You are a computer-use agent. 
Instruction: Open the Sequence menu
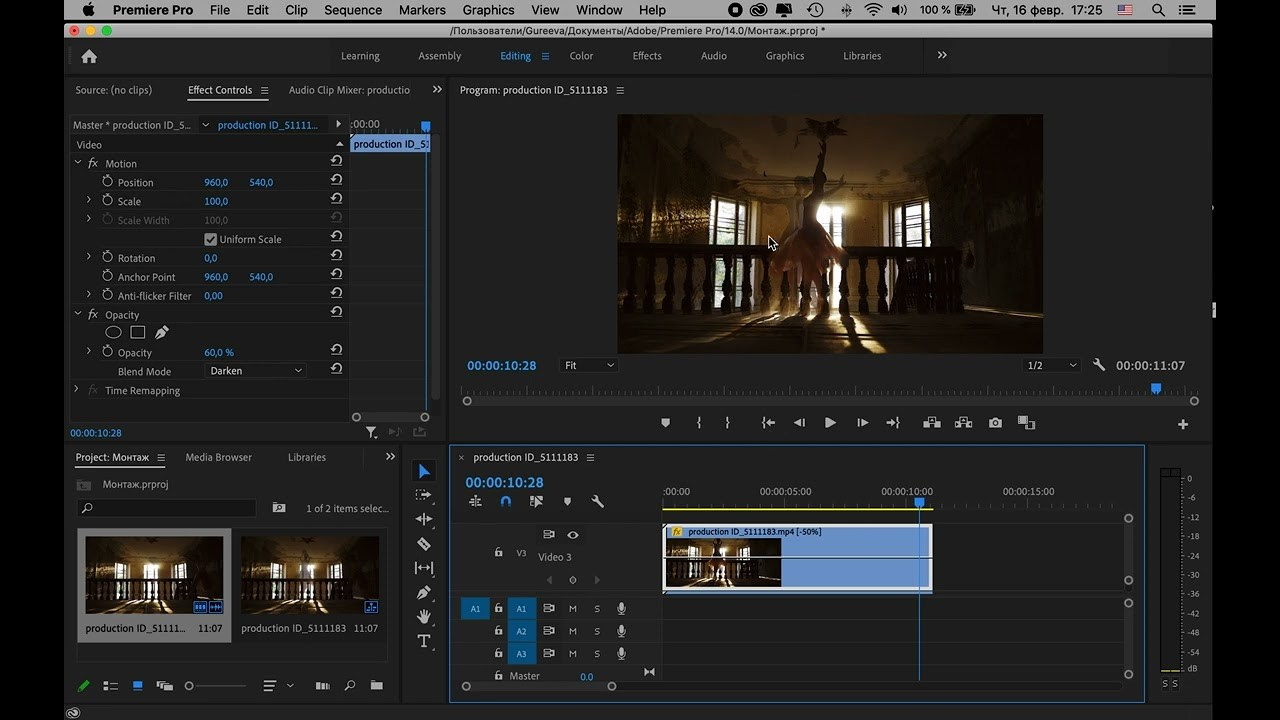pos(353,10)
